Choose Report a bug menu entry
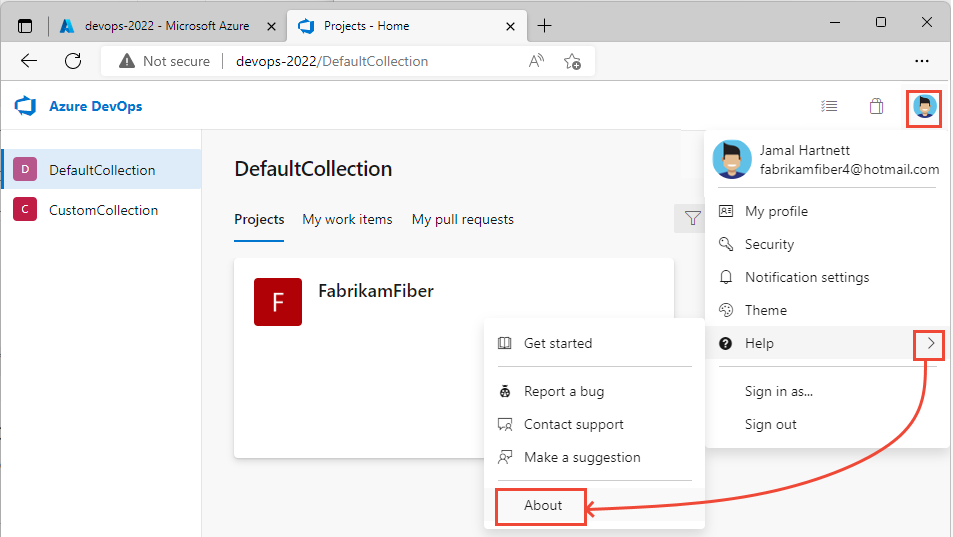The width and height of the screenshot is (953, 537). tap(594, 391)
